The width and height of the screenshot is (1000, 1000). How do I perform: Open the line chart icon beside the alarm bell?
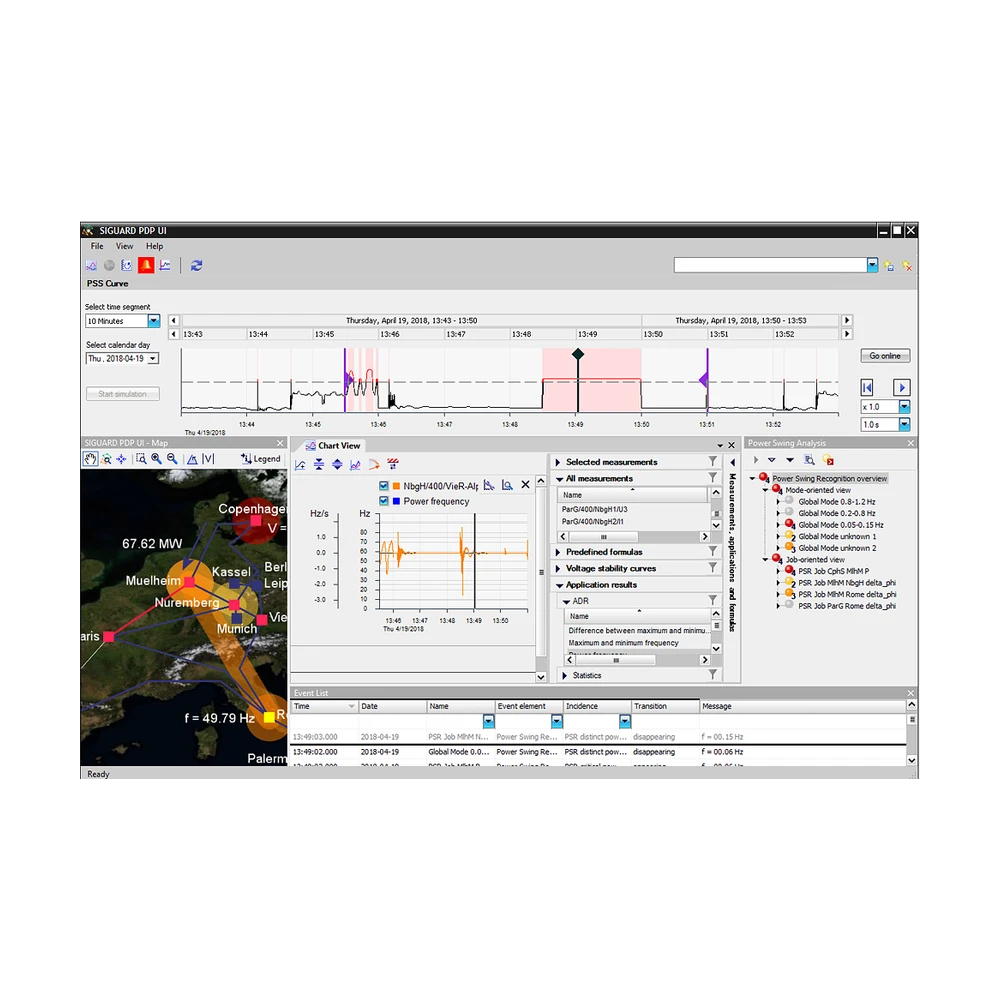pyautogui.click(x=165, y=265)
